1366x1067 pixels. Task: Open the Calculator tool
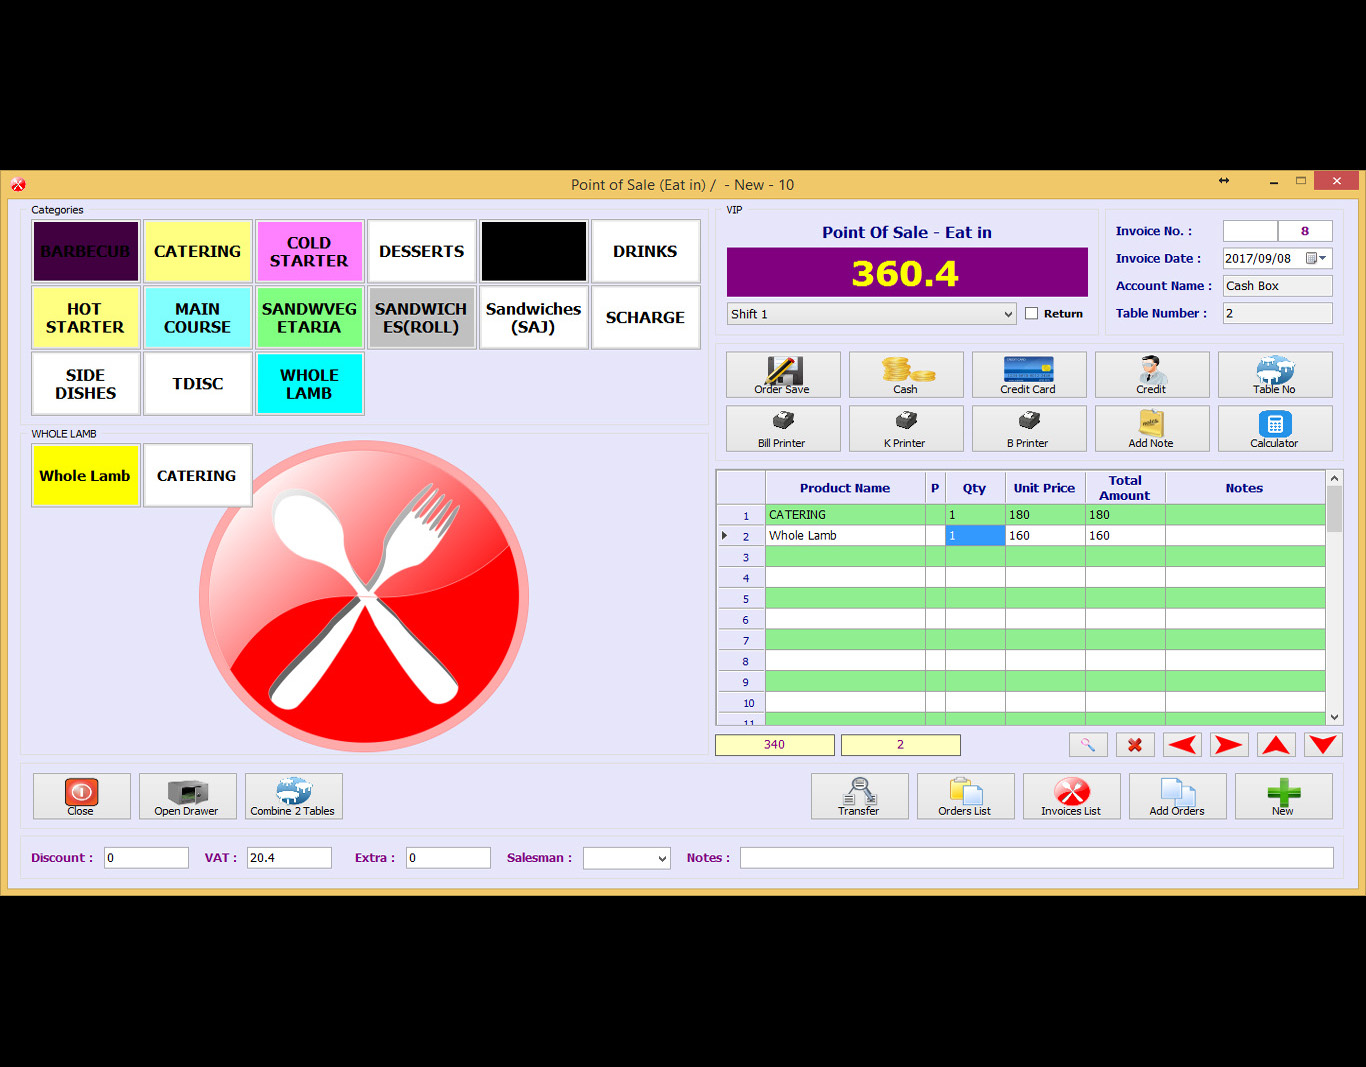1274,428
